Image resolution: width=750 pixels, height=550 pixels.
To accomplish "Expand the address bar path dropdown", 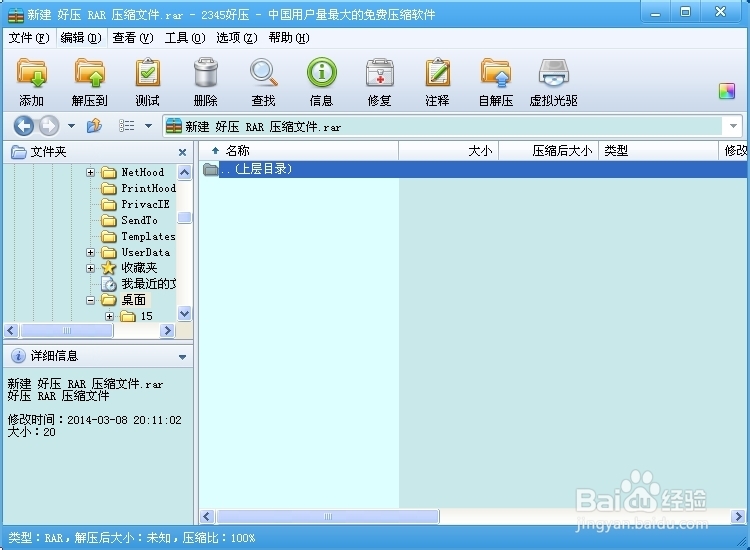I will pyautogui.click(x=733, y=126).
